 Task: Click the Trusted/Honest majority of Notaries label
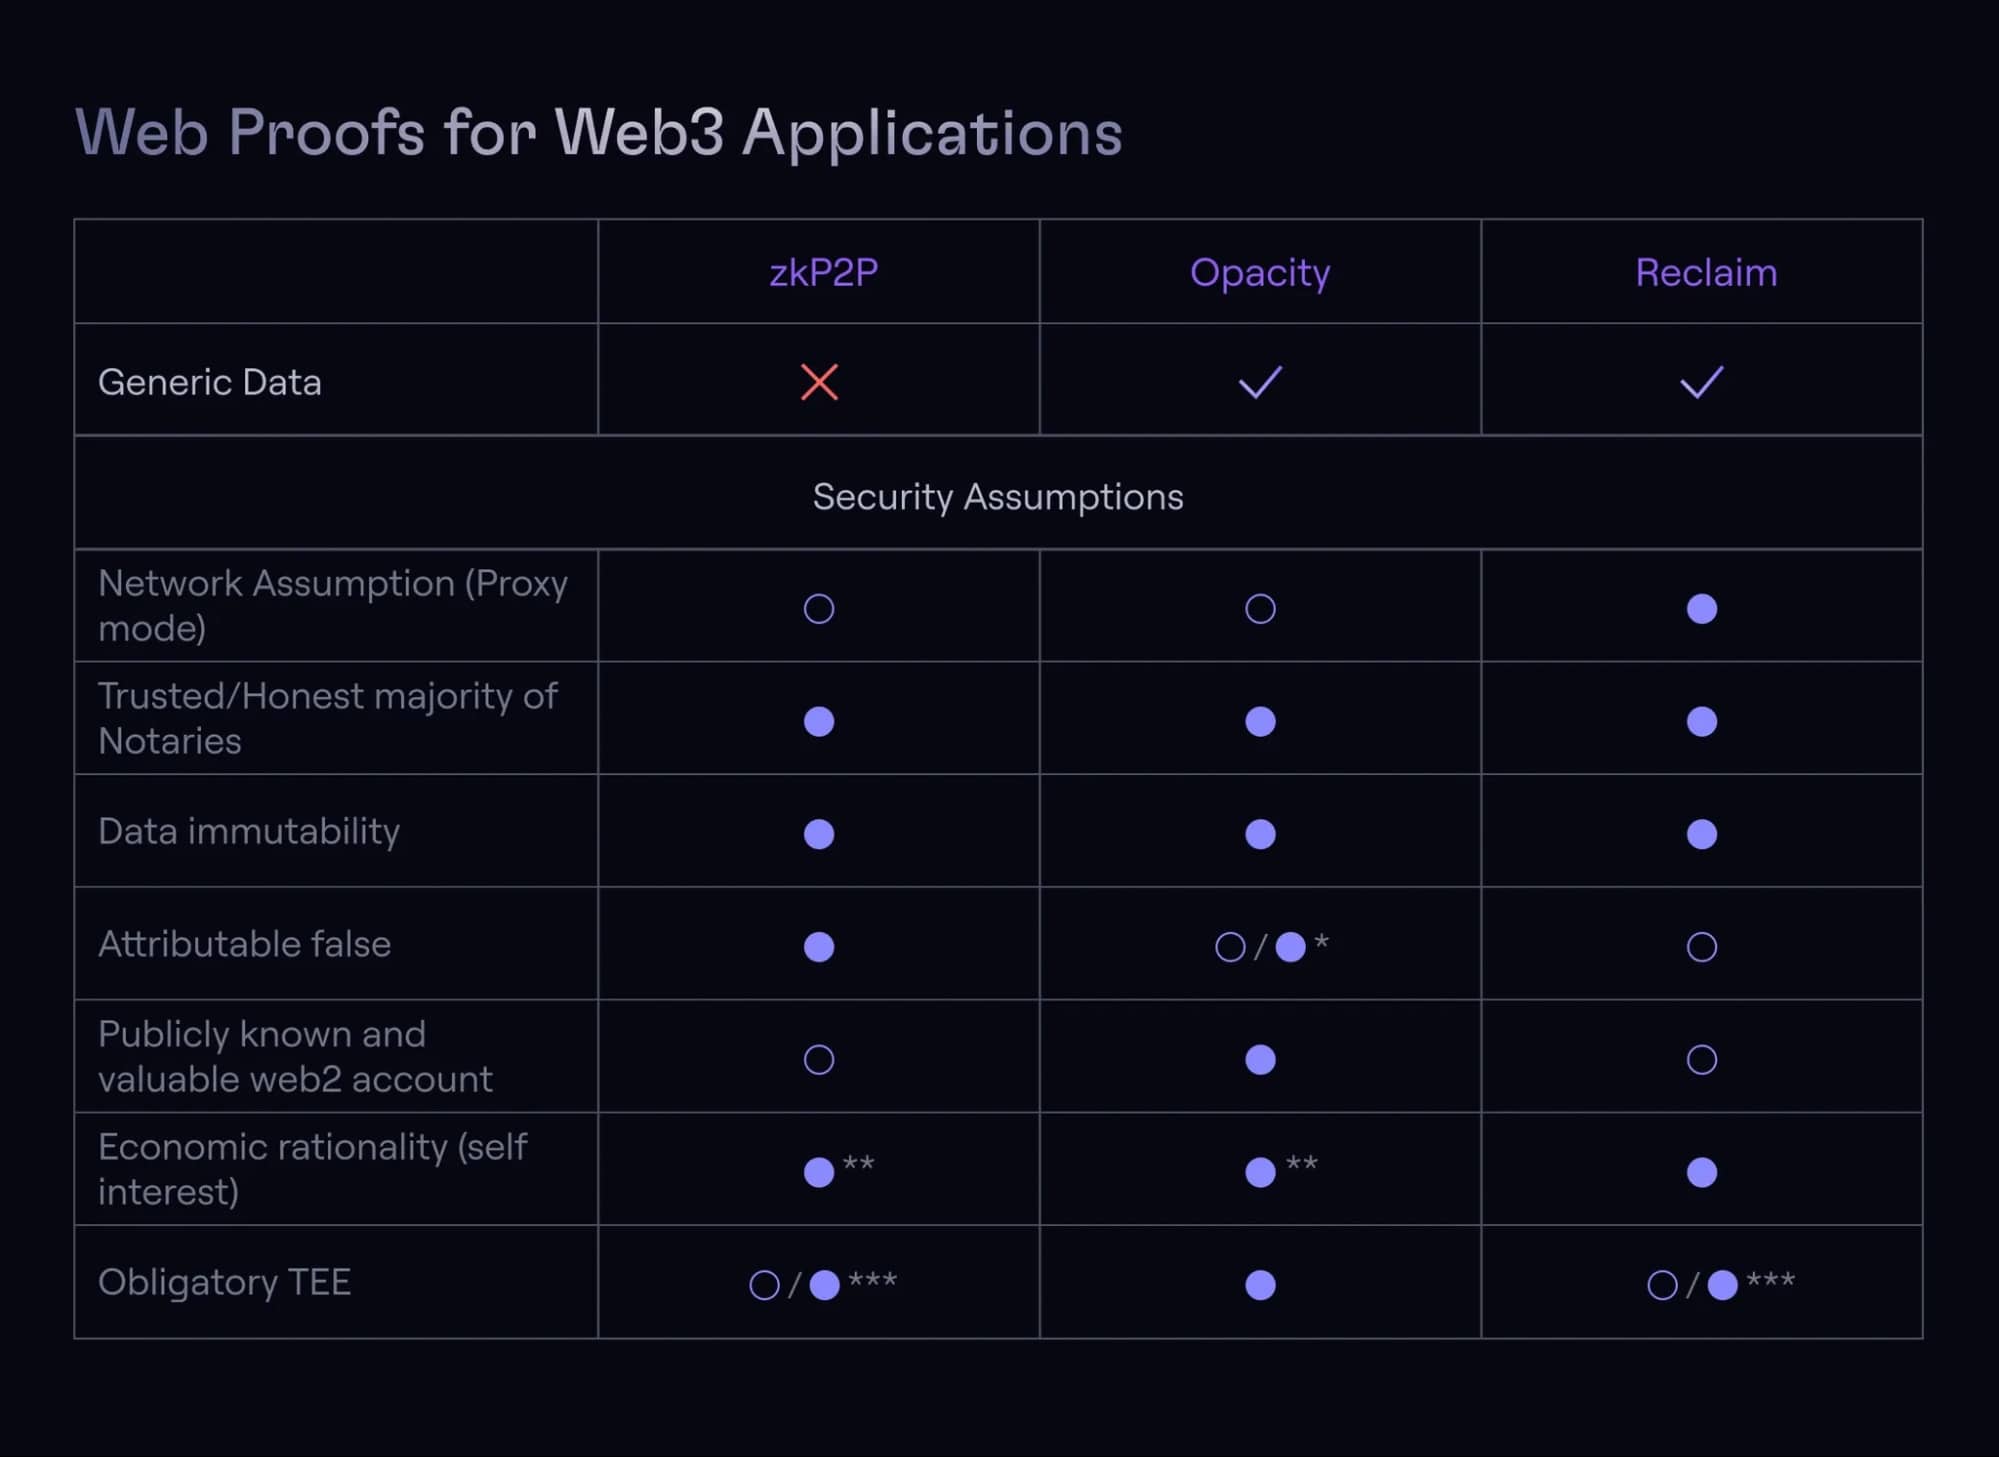(x=327, y=718)
